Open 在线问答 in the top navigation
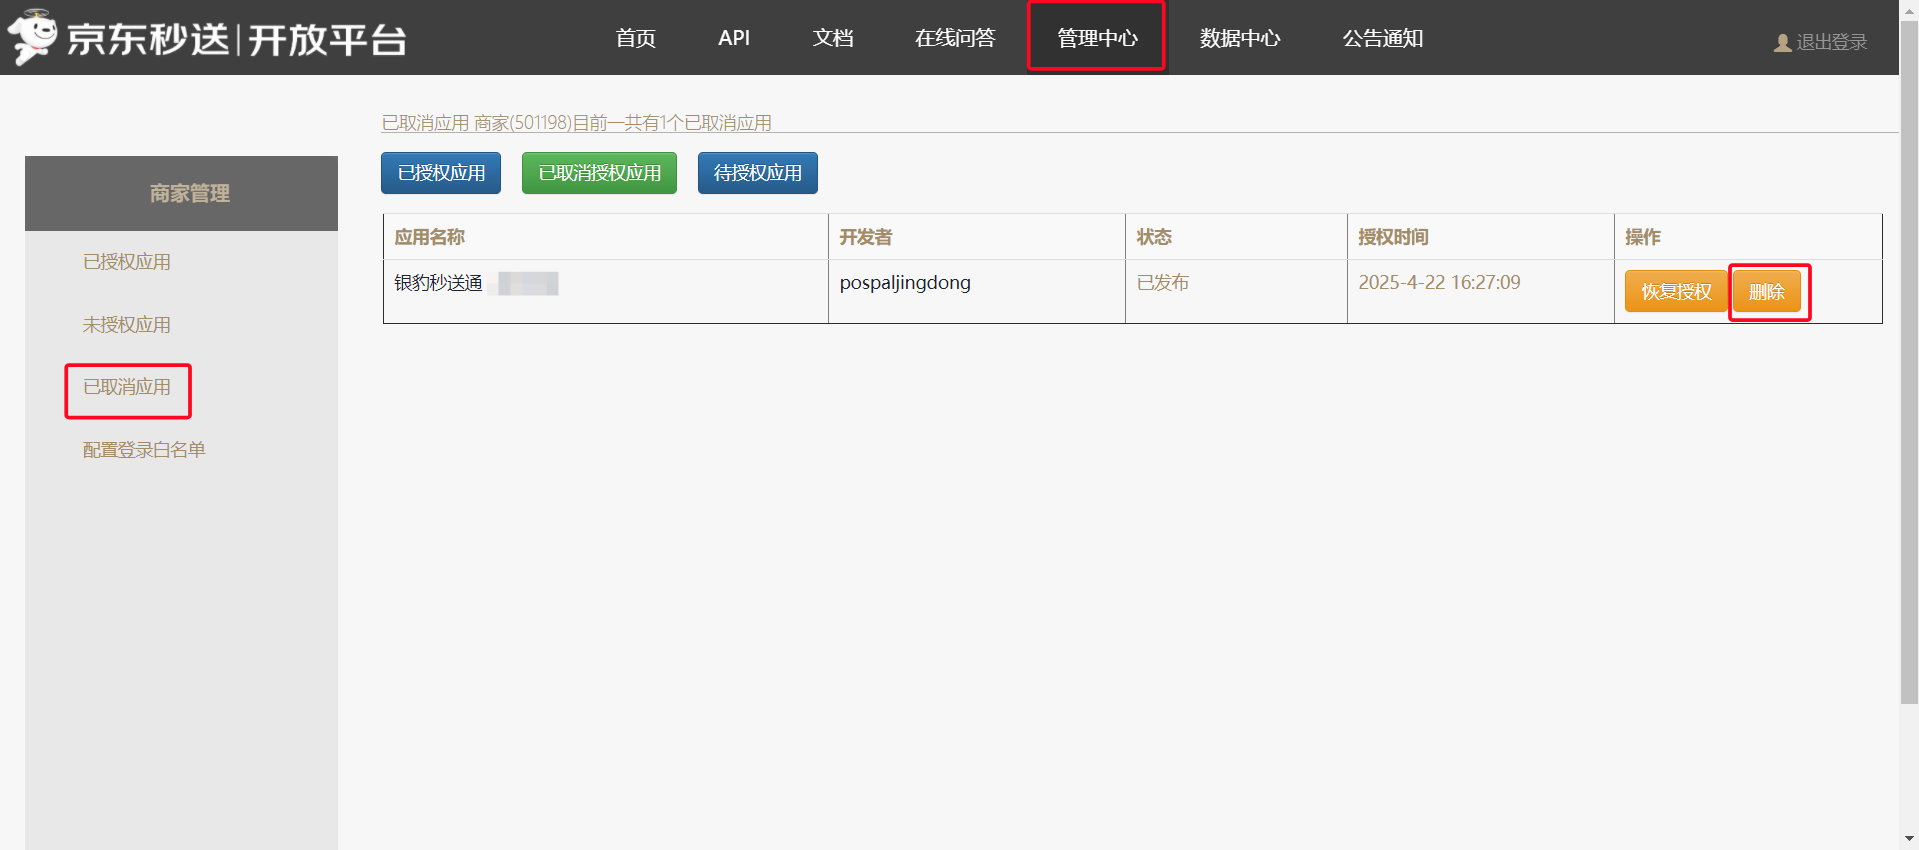 click(955, 38)
